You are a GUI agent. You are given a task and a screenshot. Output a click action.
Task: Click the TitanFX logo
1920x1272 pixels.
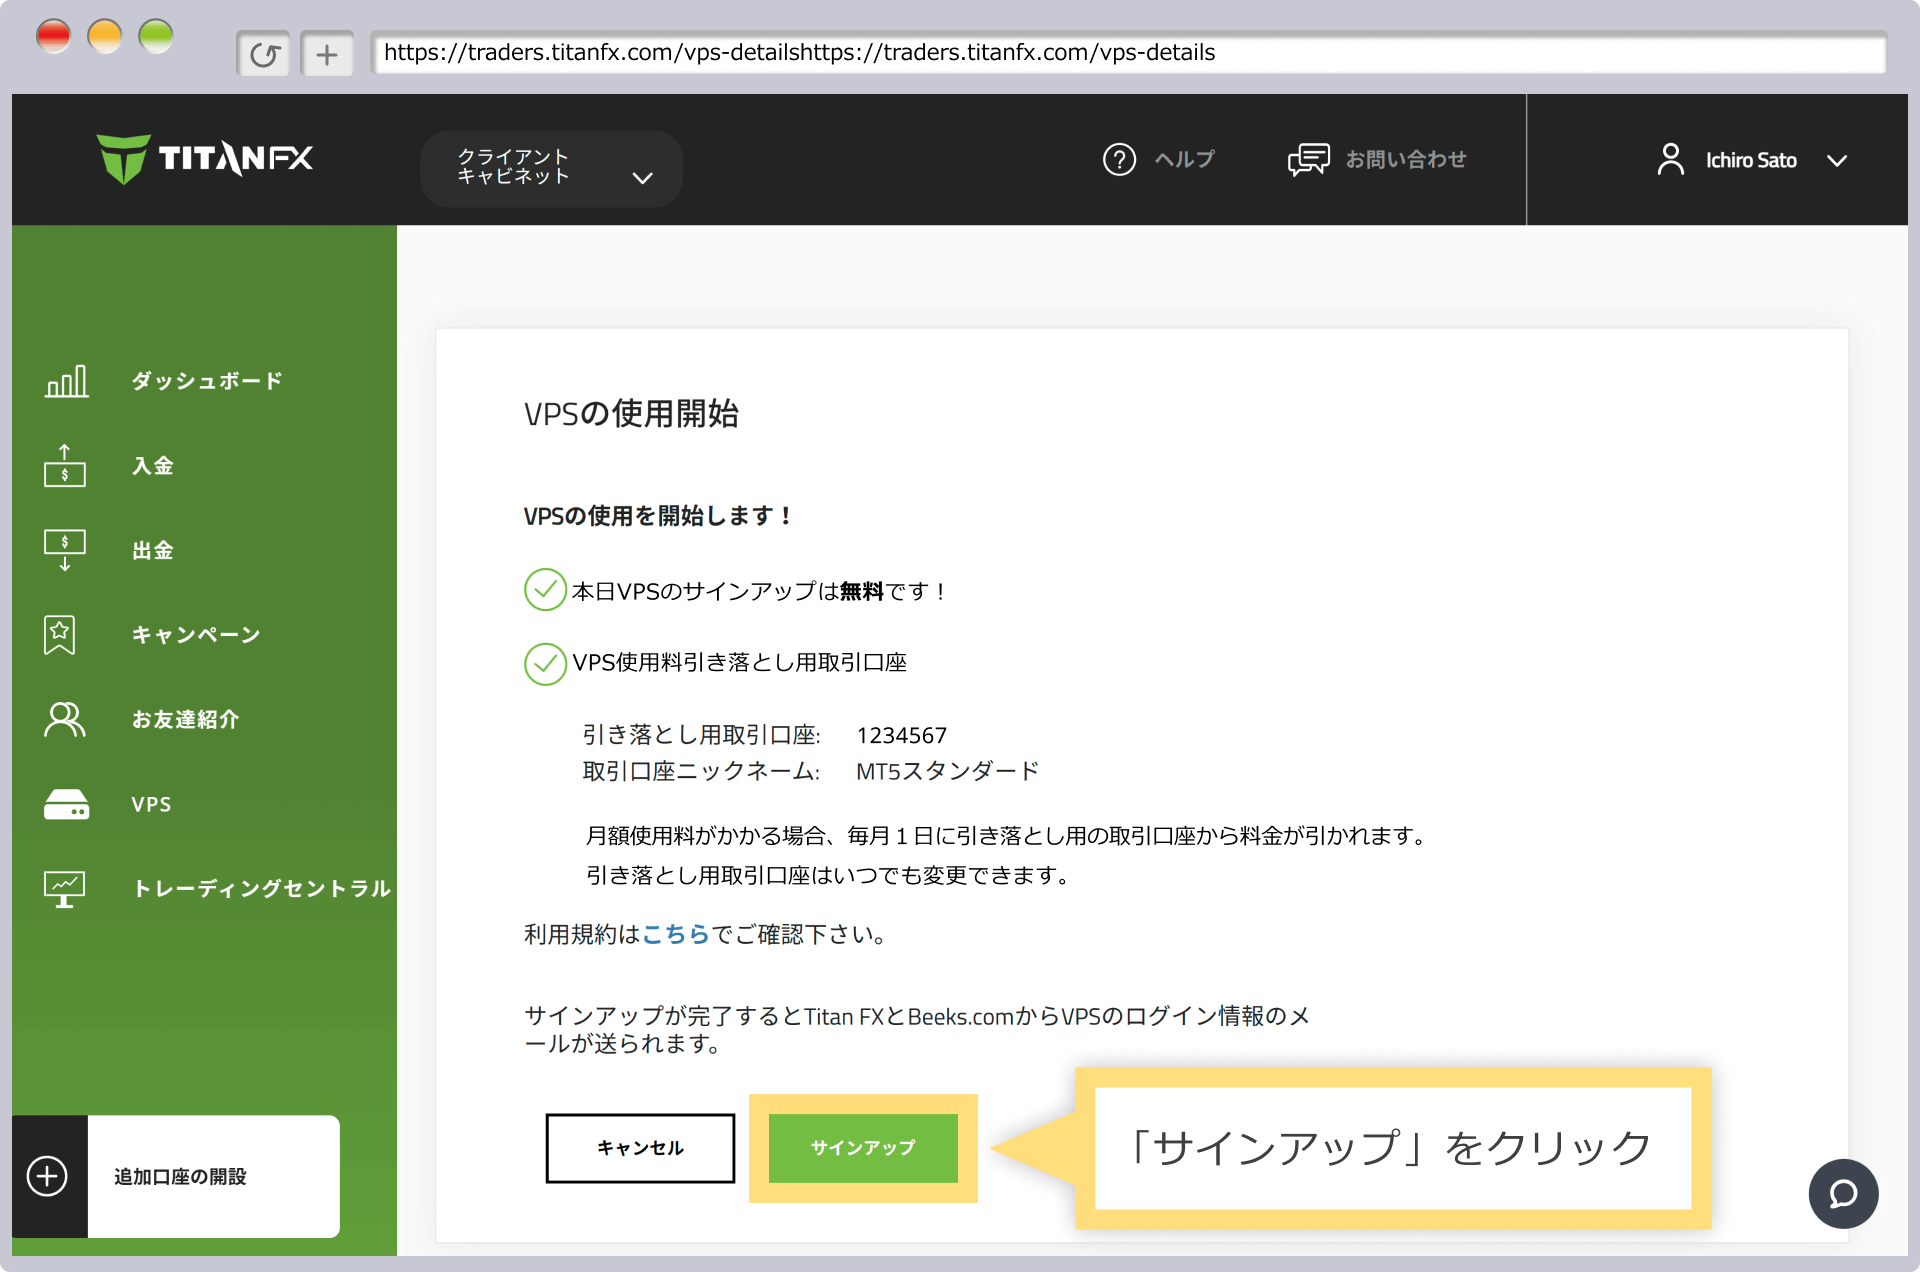tap(205, 158)
